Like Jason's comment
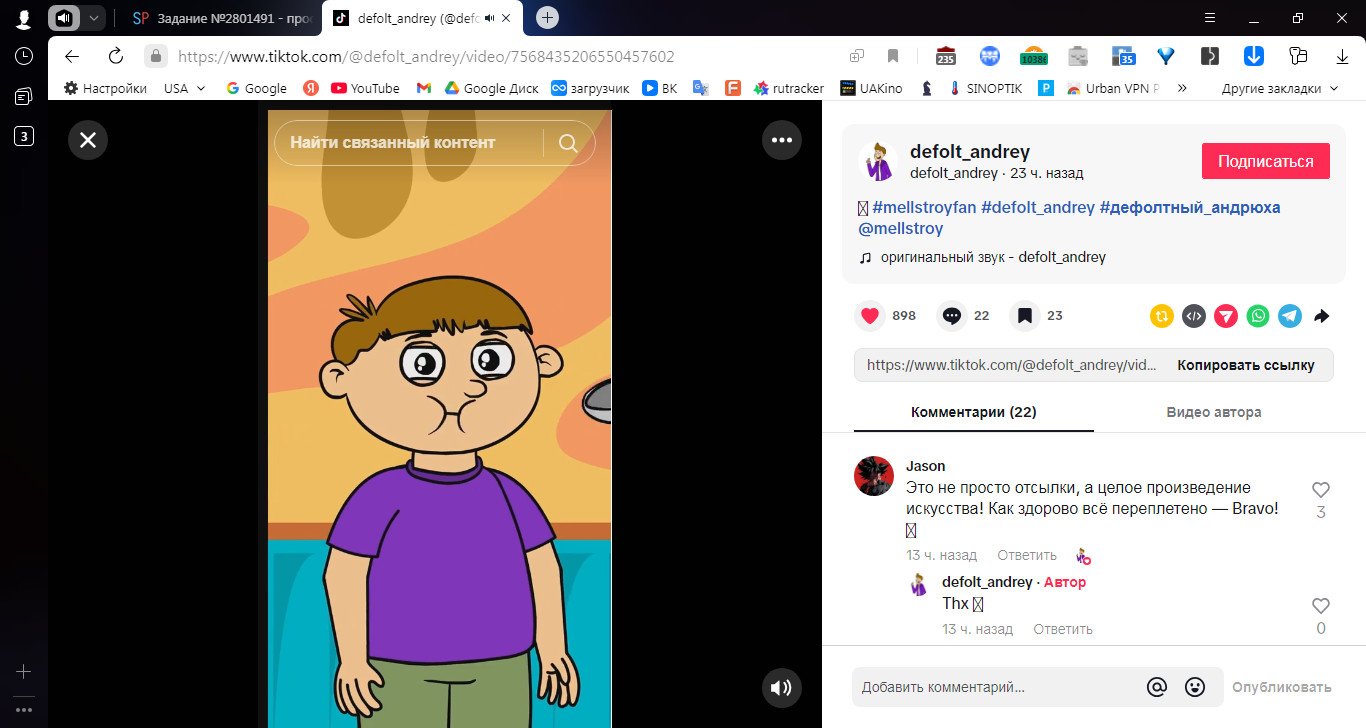The width and height of the screenshot is (1366, 728). click(x=1321, y=490)
